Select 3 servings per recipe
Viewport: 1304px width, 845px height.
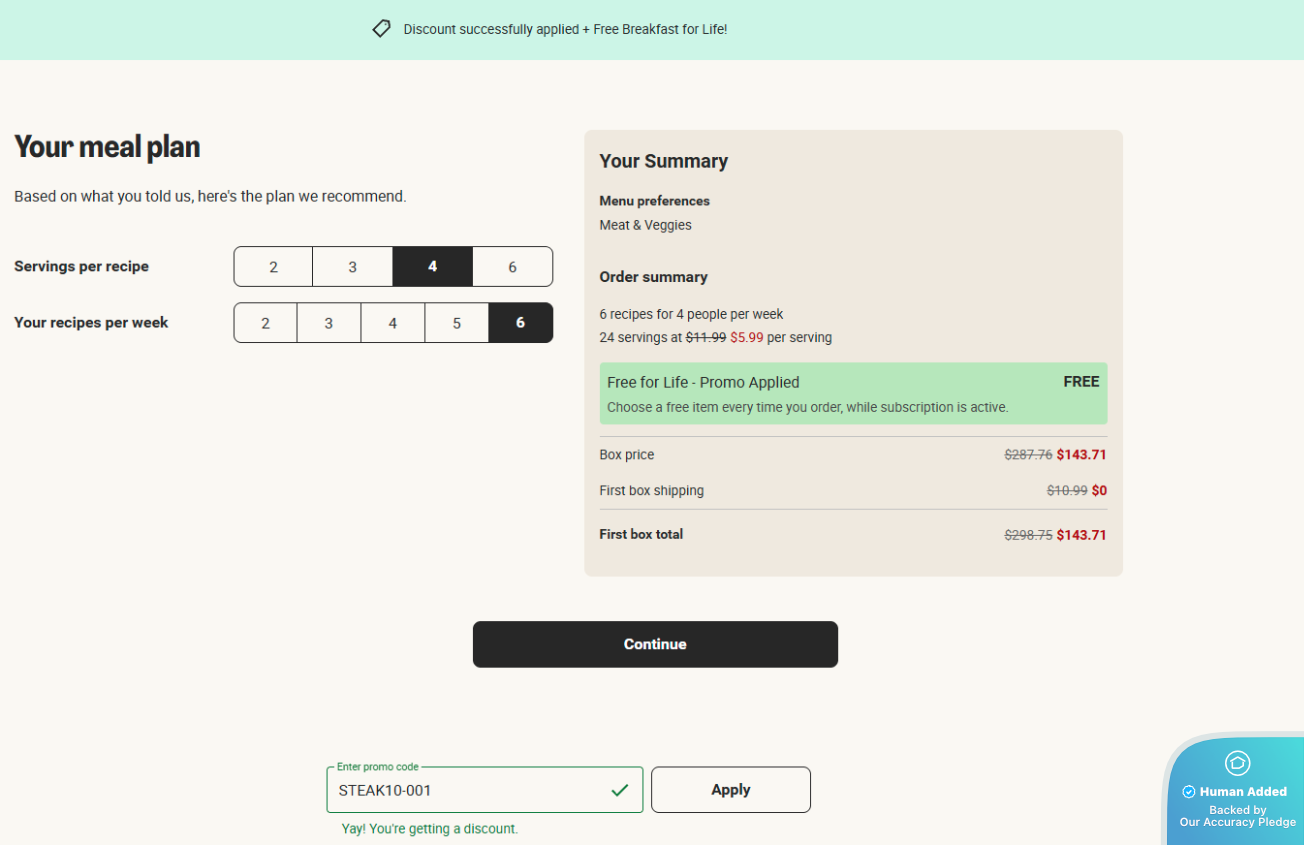point(352,267)
